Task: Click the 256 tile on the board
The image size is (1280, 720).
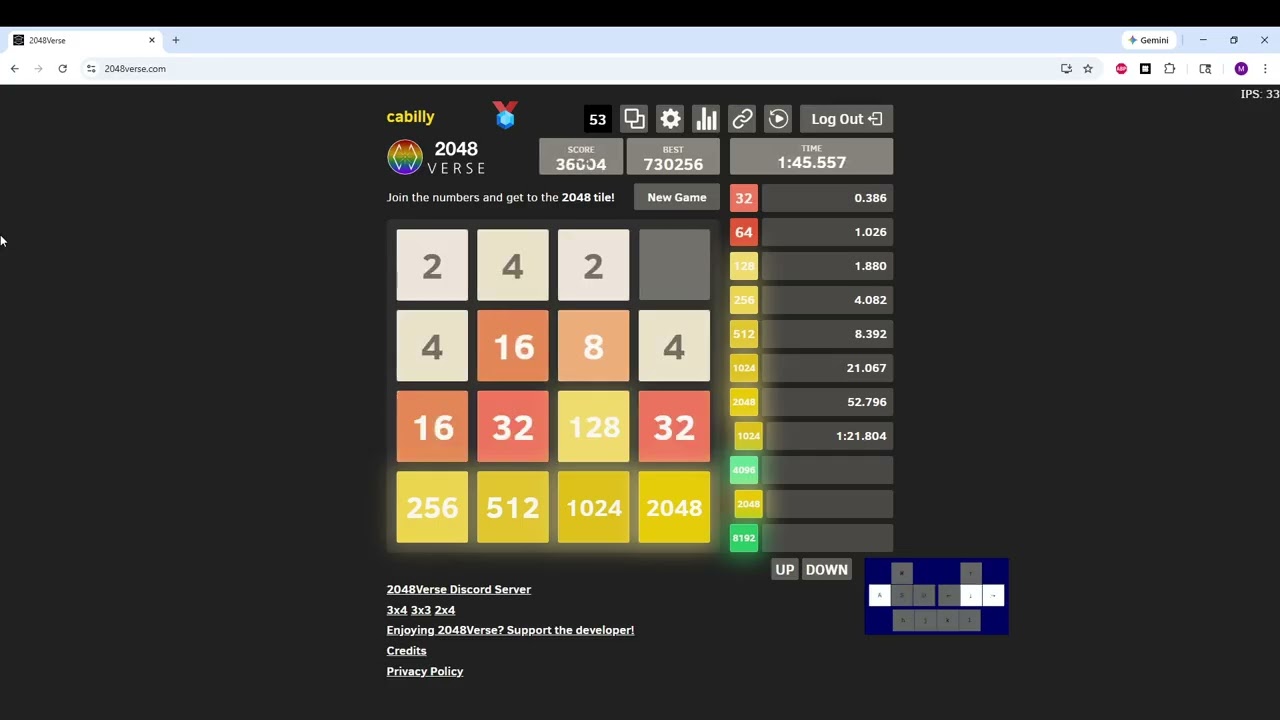Action: [432, 508]
